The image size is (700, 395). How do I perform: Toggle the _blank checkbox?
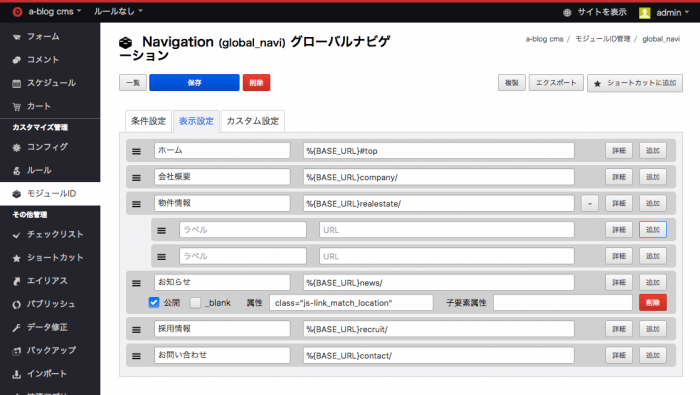pos(195,303)
